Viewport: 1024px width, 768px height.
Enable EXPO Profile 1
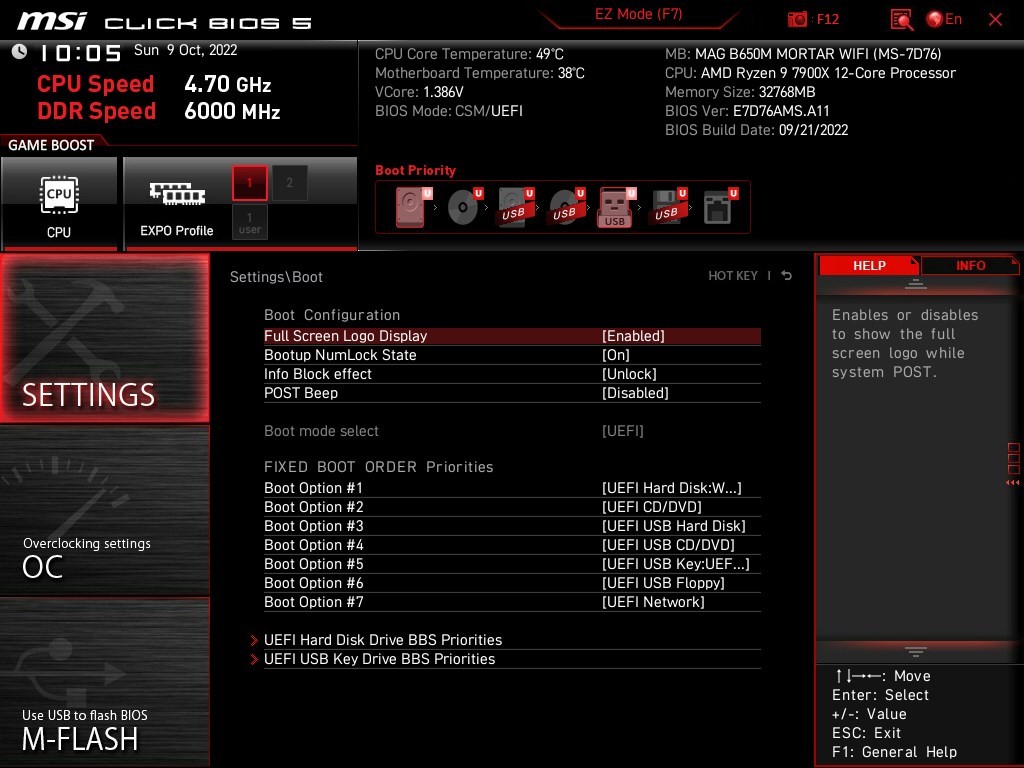coord(250,183)
